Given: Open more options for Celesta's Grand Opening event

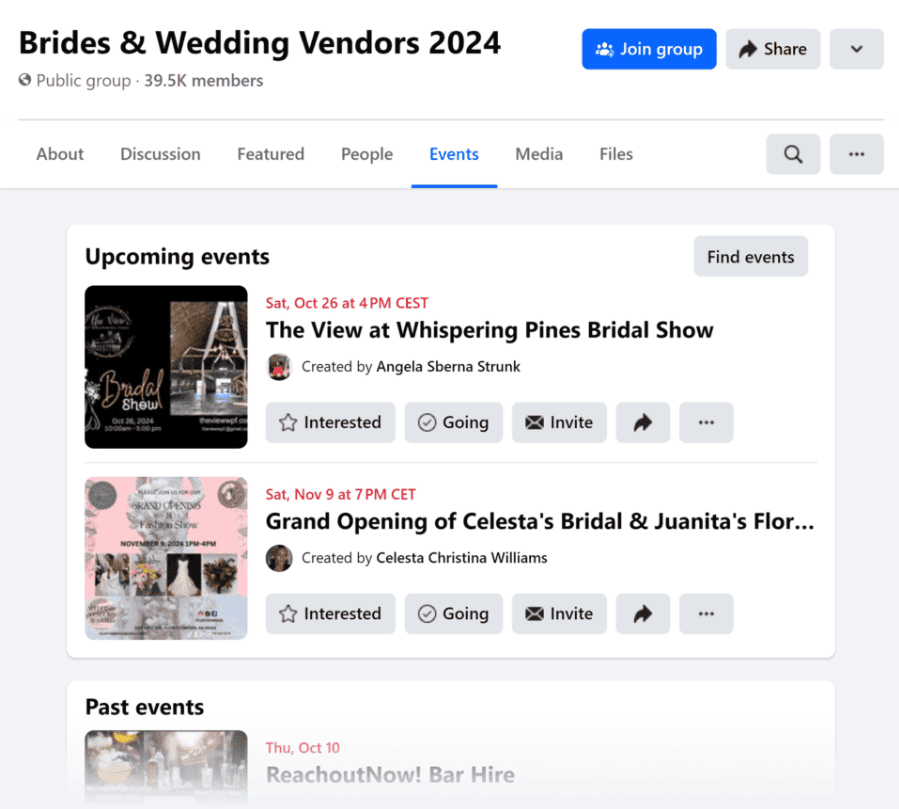Looking at the screenshot, I should tap(706, 614).
